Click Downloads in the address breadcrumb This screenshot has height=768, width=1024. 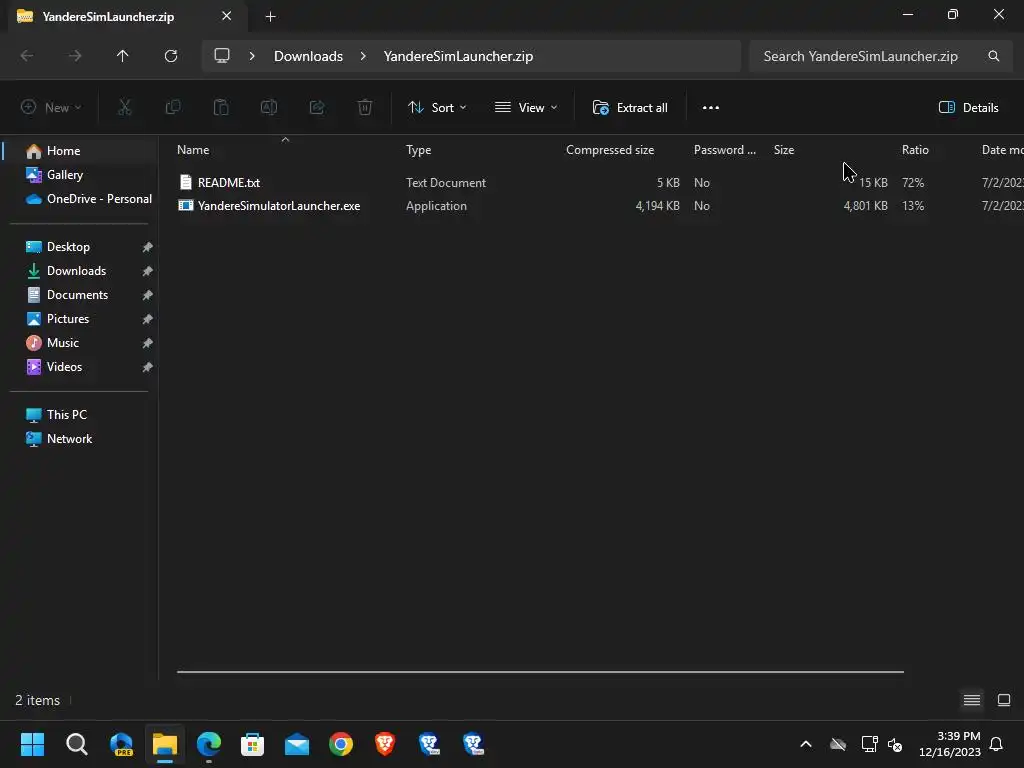click(308, 56)
